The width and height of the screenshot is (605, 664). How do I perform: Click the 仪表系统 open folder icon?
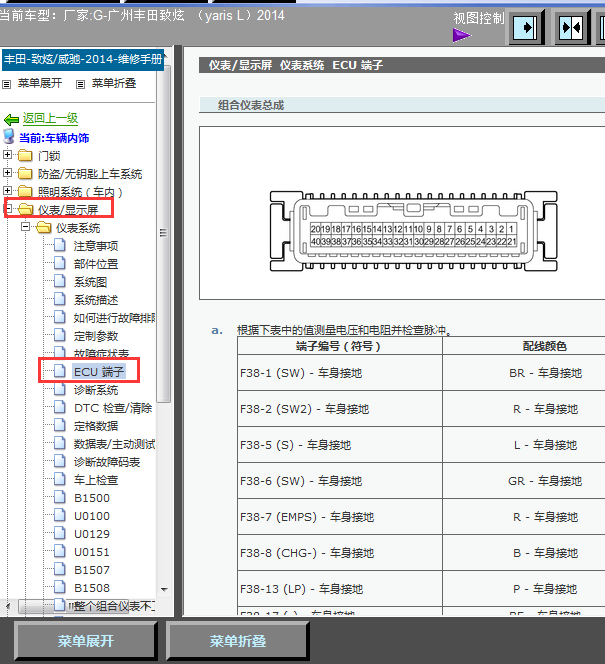tap(44, 227)
